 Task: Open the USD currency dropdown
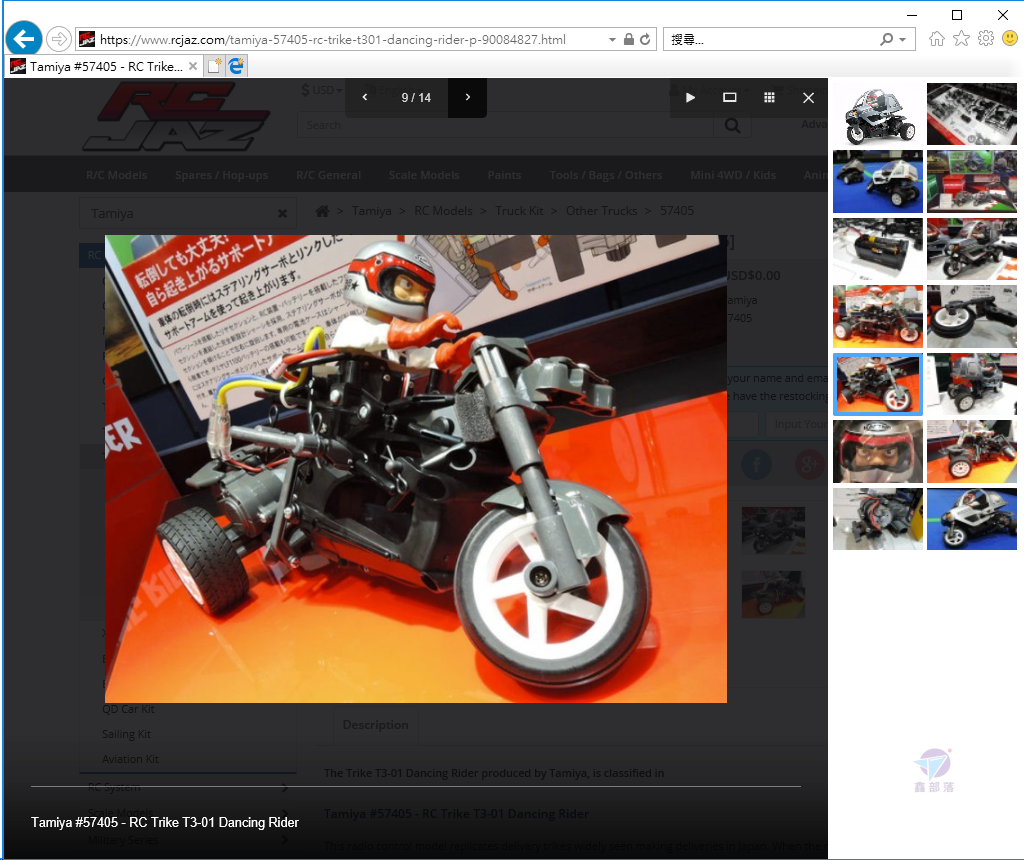click(321, 90)
